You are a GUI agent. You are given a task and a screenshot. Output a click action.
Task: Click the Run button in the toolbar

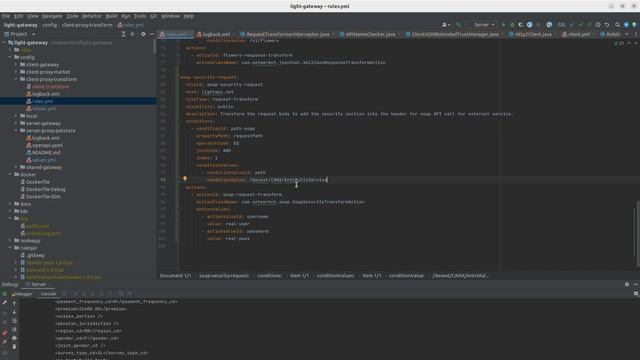coord(503,25)
